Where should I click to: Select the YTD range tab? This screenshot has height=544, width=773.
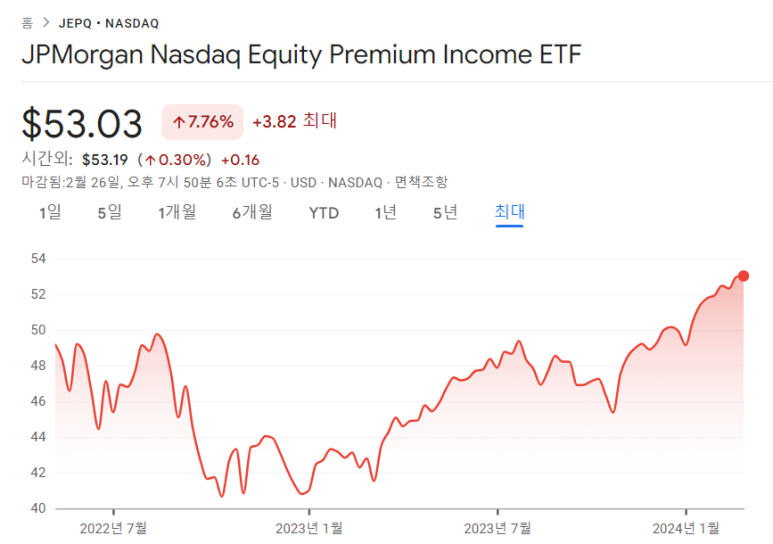pyautogui.click(x=324, y=213)
